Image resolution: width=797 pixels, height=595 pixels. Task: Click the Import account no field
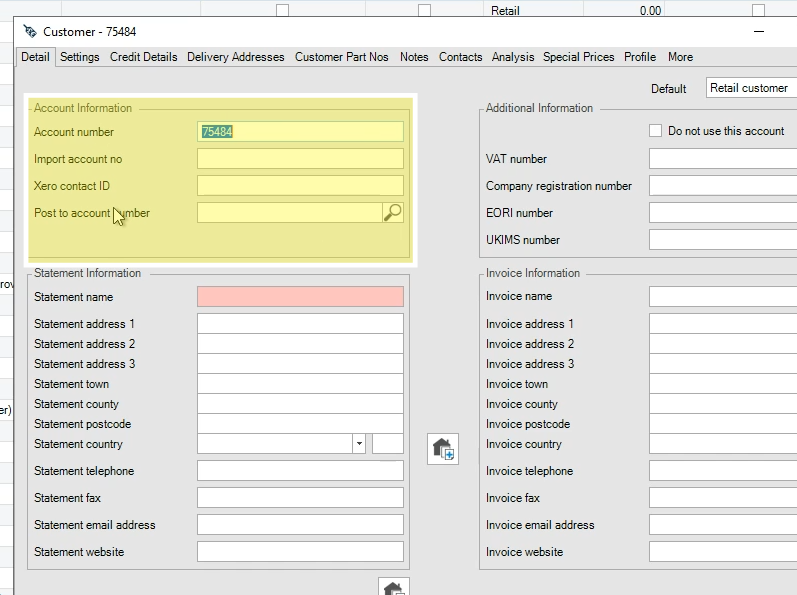tap(300, 159)
